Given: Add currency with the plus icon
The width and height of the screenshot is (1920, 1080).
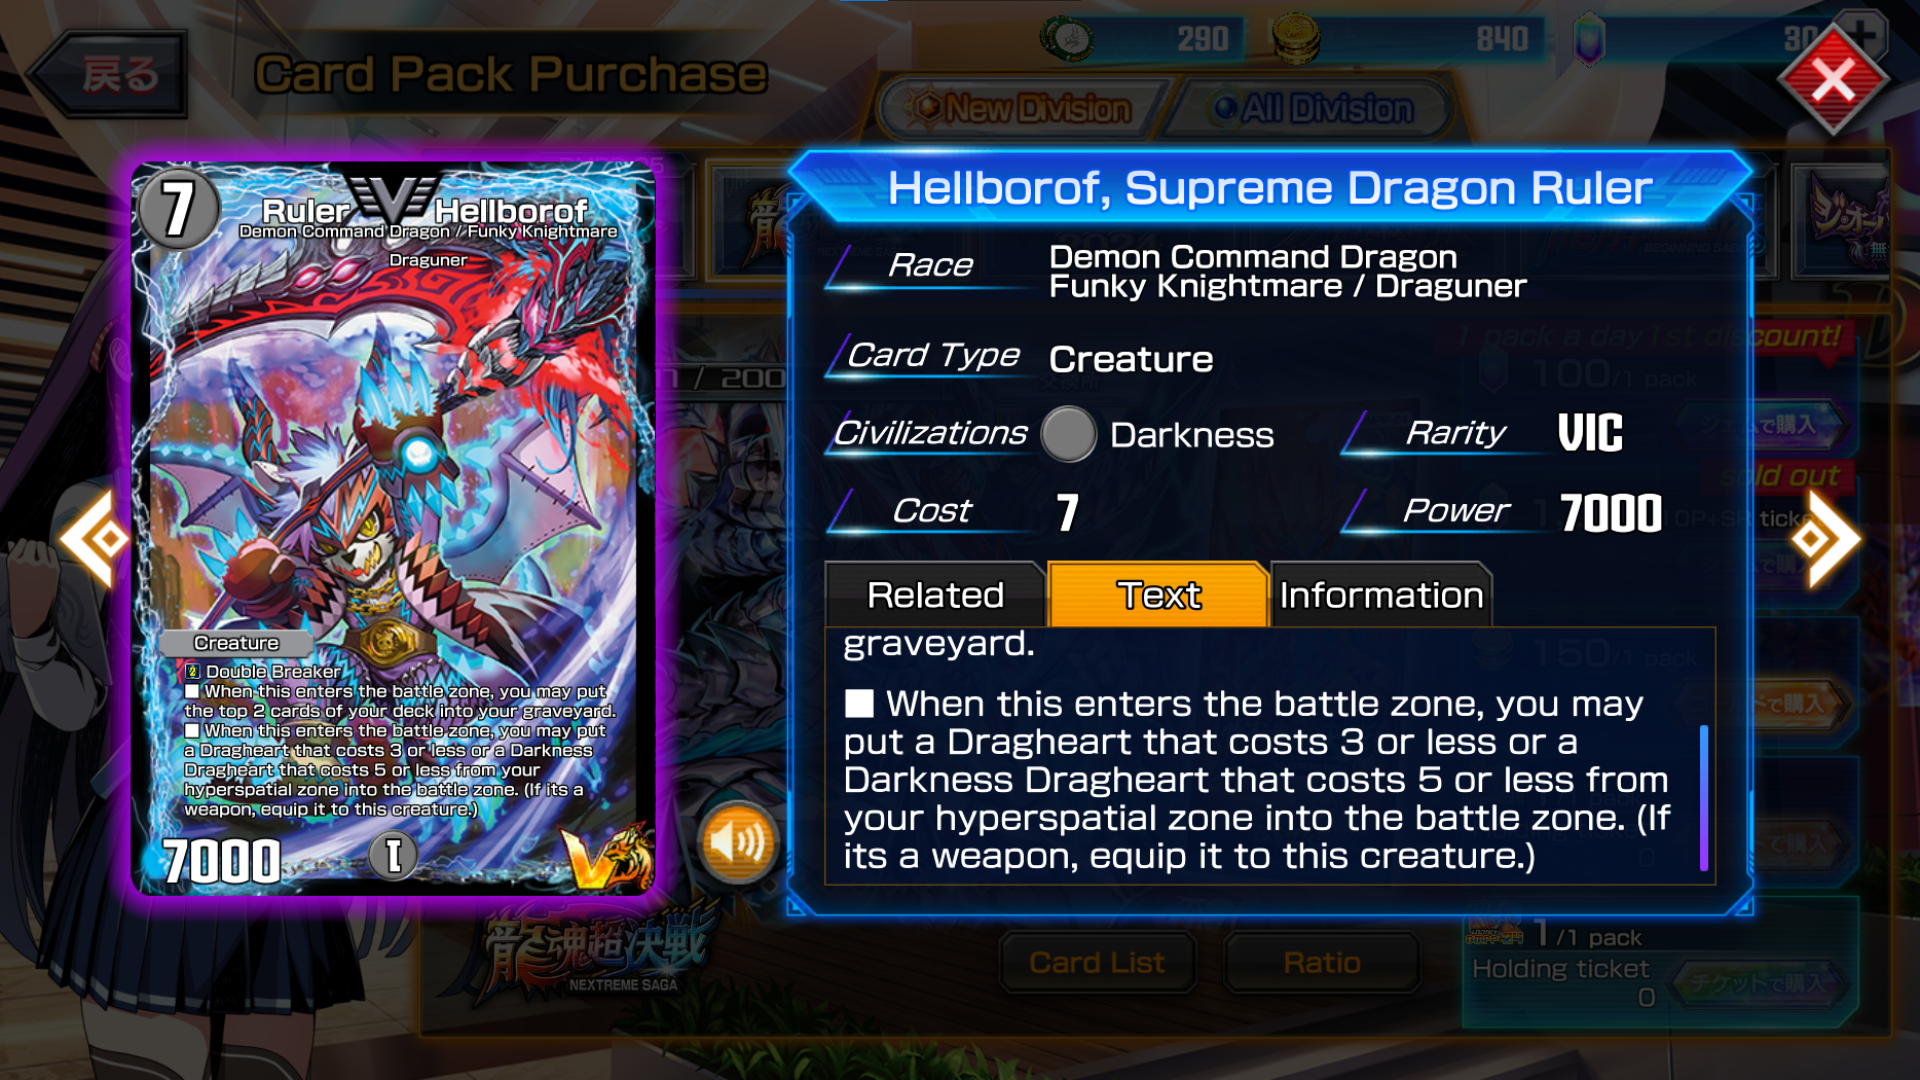Looking at the screenshot, I should (1862, 34).
